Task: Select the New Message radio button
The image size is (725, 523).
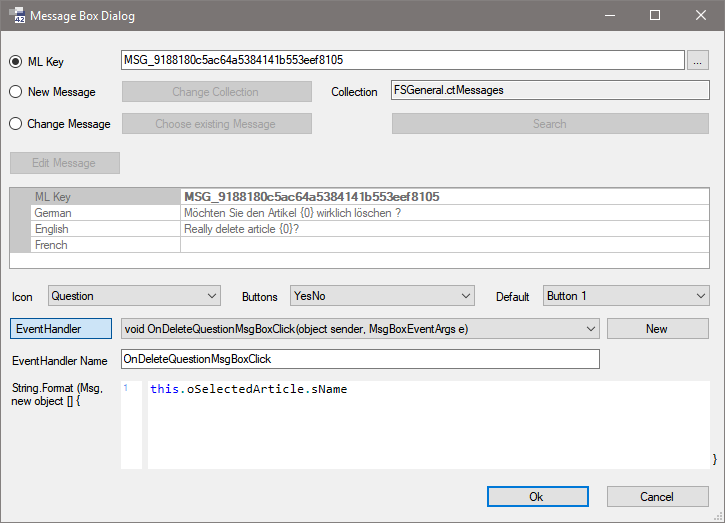Action: [15, 92]
